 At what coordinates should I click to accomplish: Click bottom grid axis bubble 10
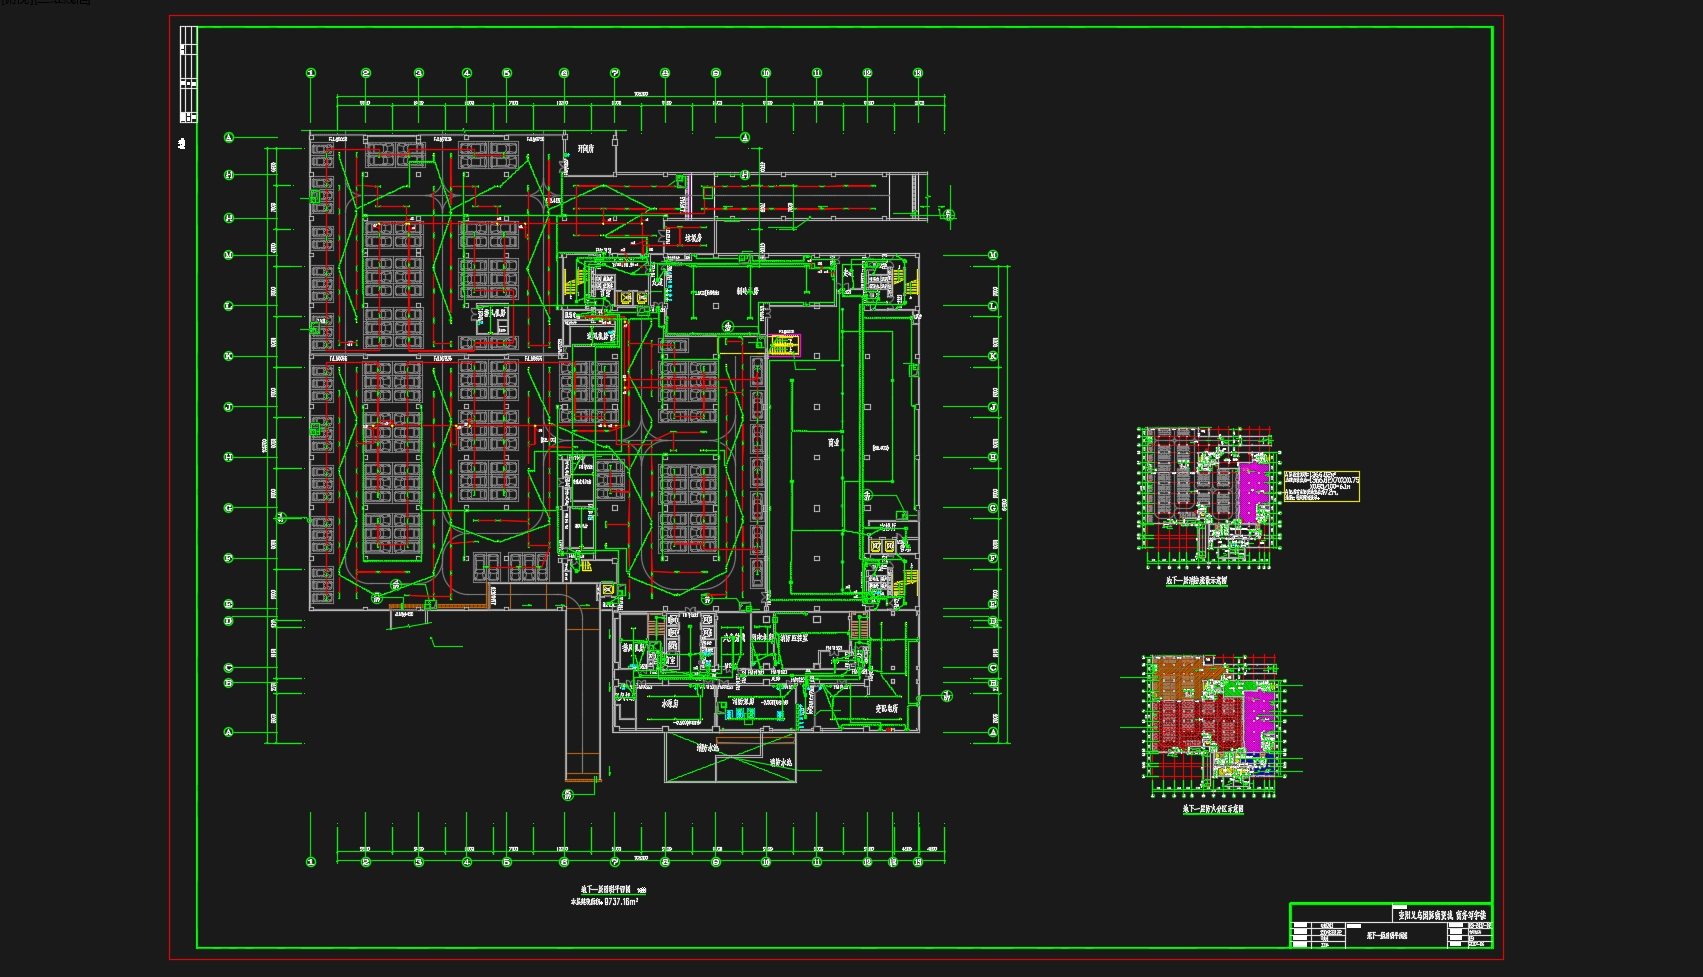click(766, 862)
